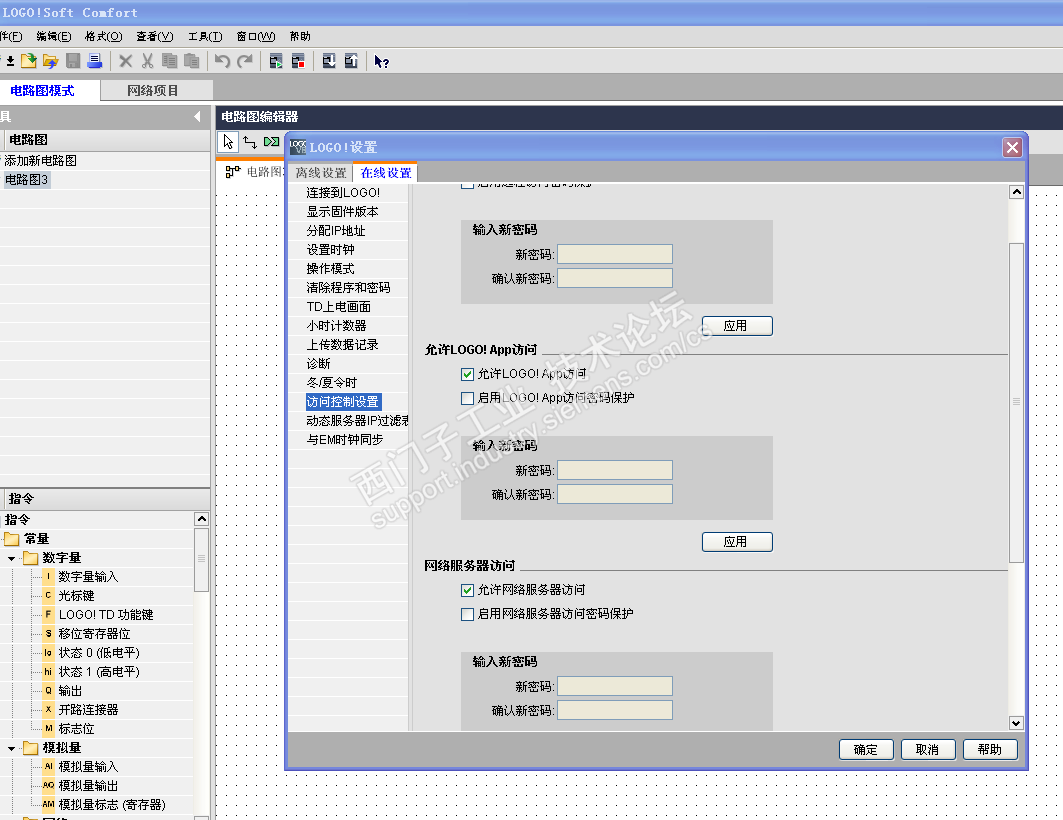This screenshot has width=1063, height=820.
Task: Click the context help pointer icon
Action: pyautogui.click(x=382, y=62)
